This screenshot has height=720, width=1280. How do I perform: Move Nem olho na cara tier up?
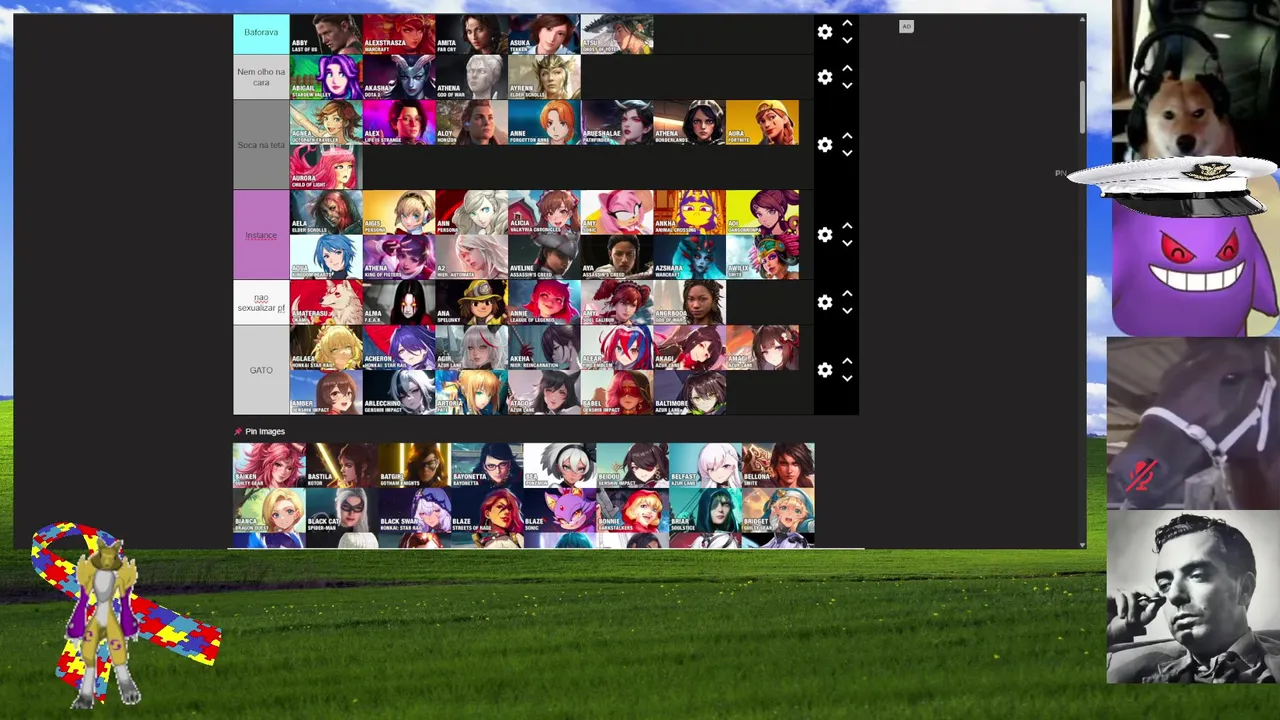(x=847, y=68)
